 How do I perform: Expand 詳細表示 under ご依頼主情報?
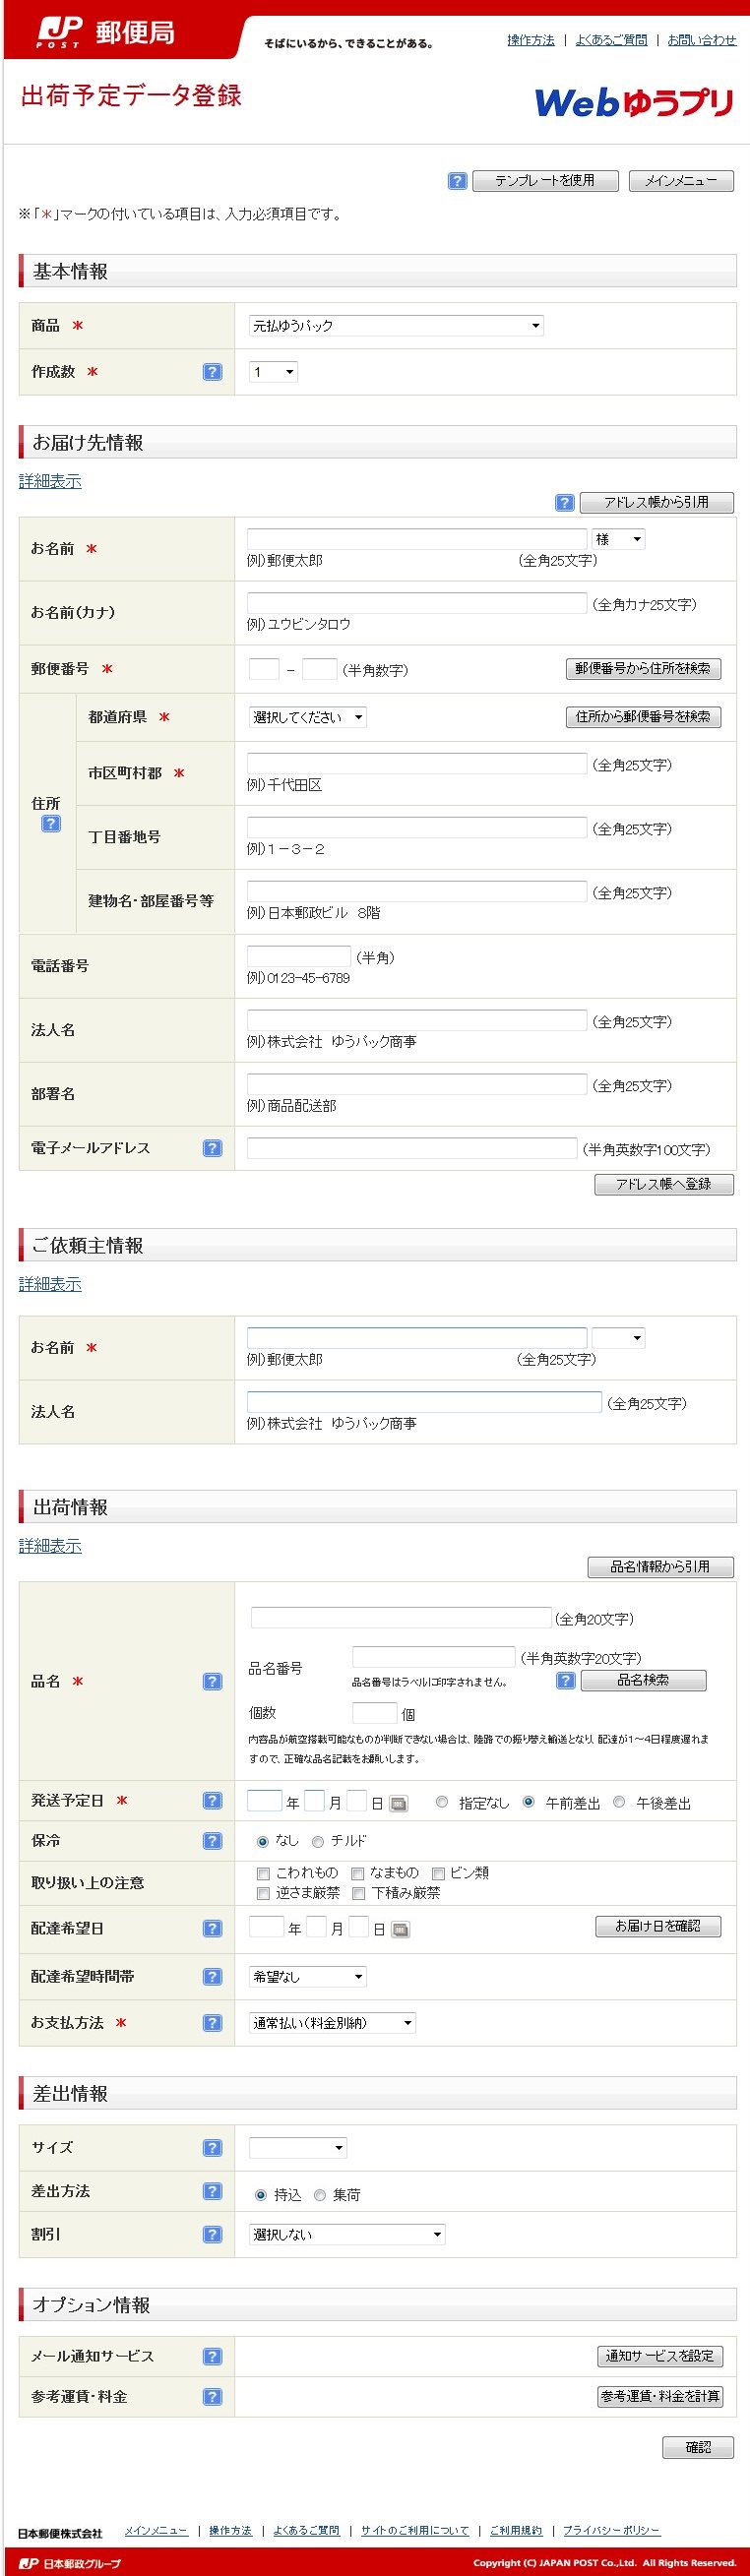tap(50, 1284)
